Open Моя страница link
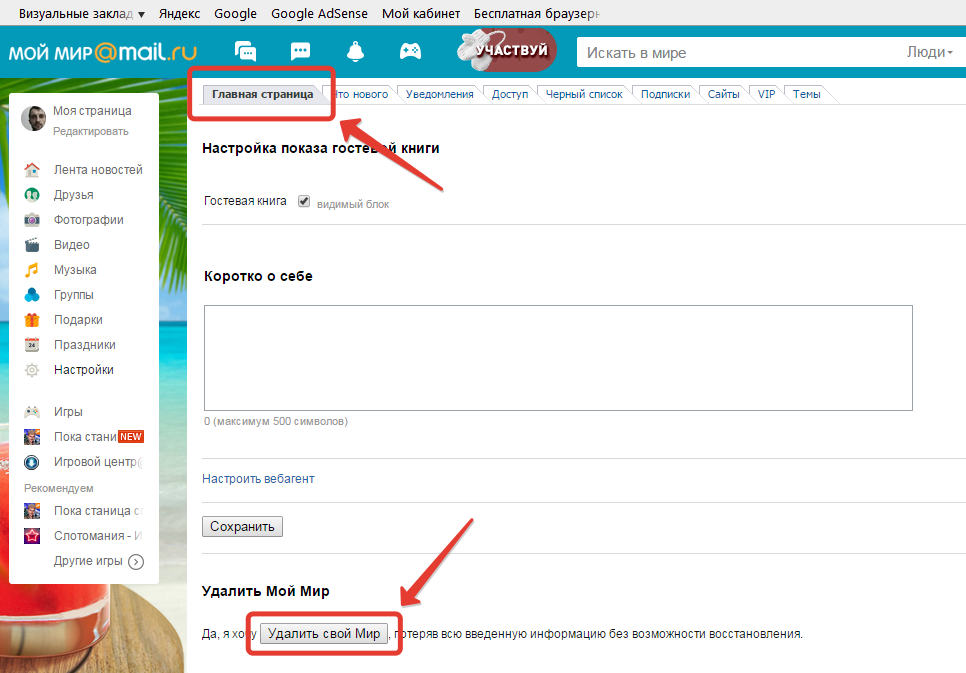This screenshot has height=673, width=966. pos(92,111)
